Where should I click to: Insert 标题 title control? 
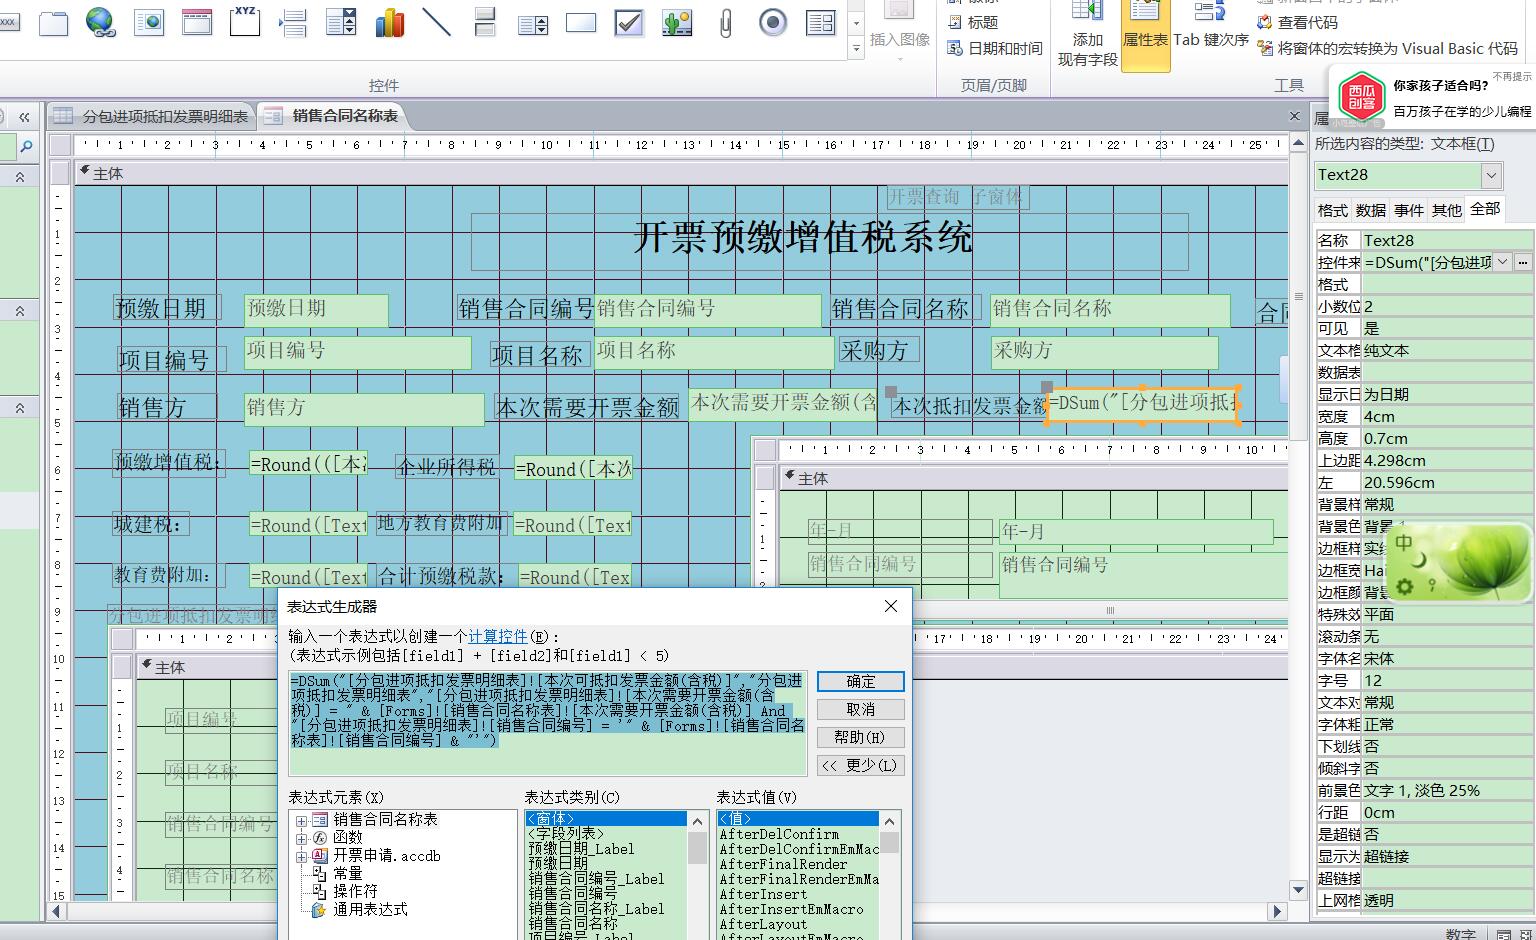coord(973,22)
